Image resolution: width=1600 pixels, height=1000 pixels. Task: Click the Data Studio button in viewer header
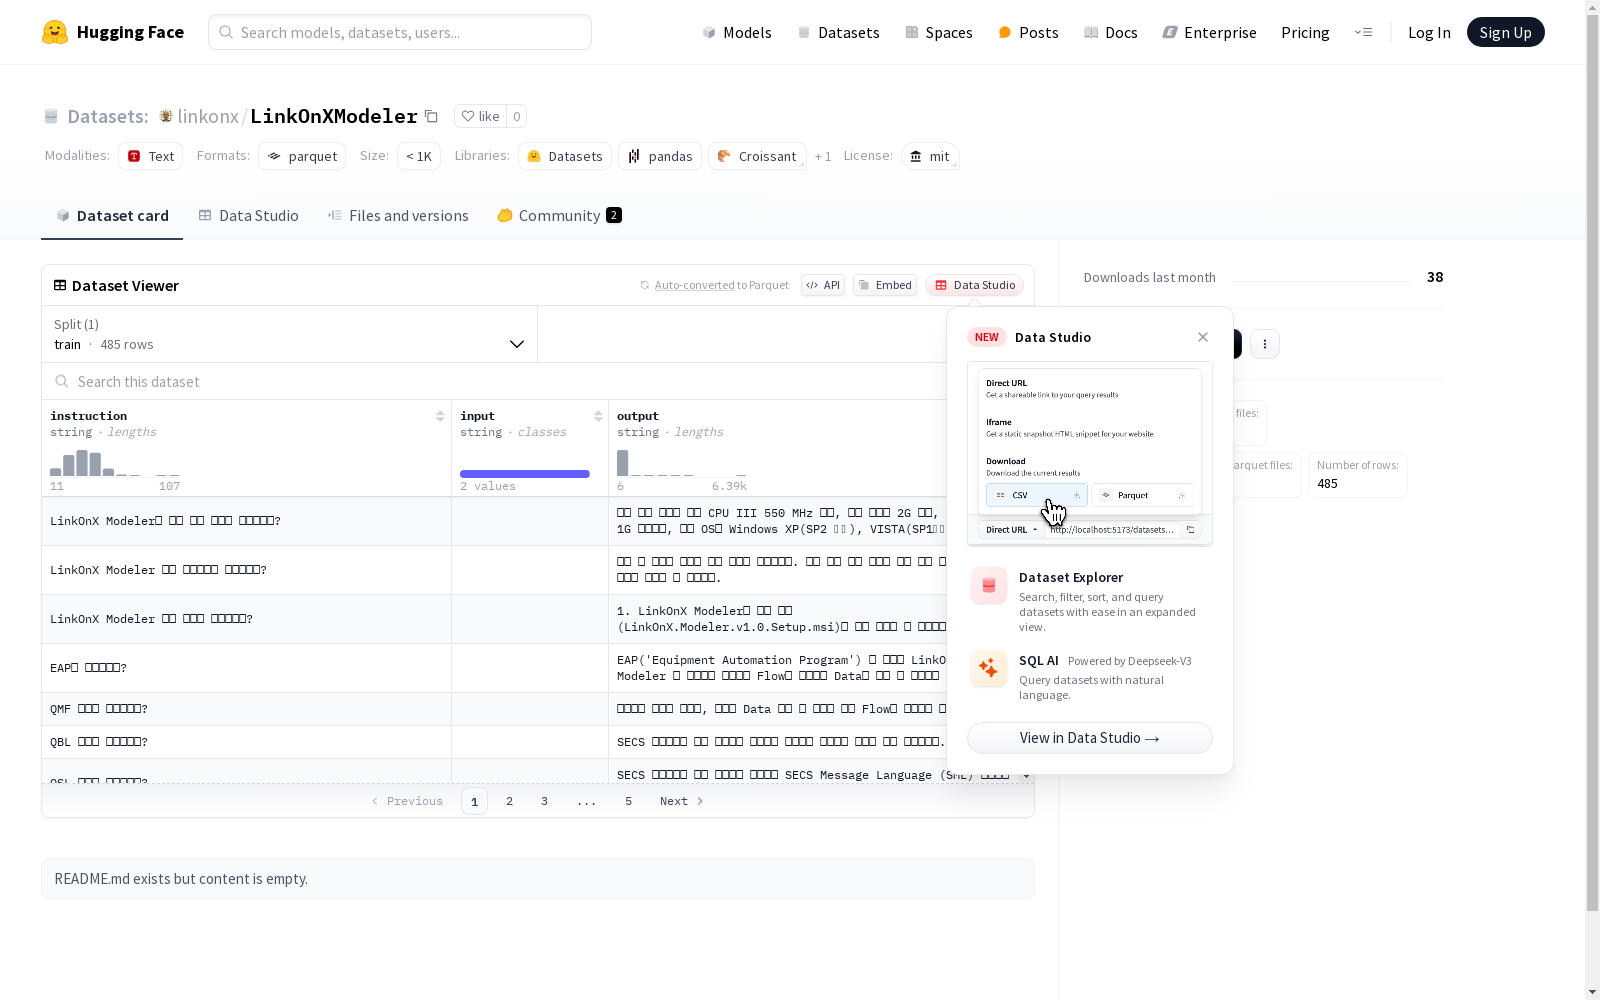pos(975,285)
